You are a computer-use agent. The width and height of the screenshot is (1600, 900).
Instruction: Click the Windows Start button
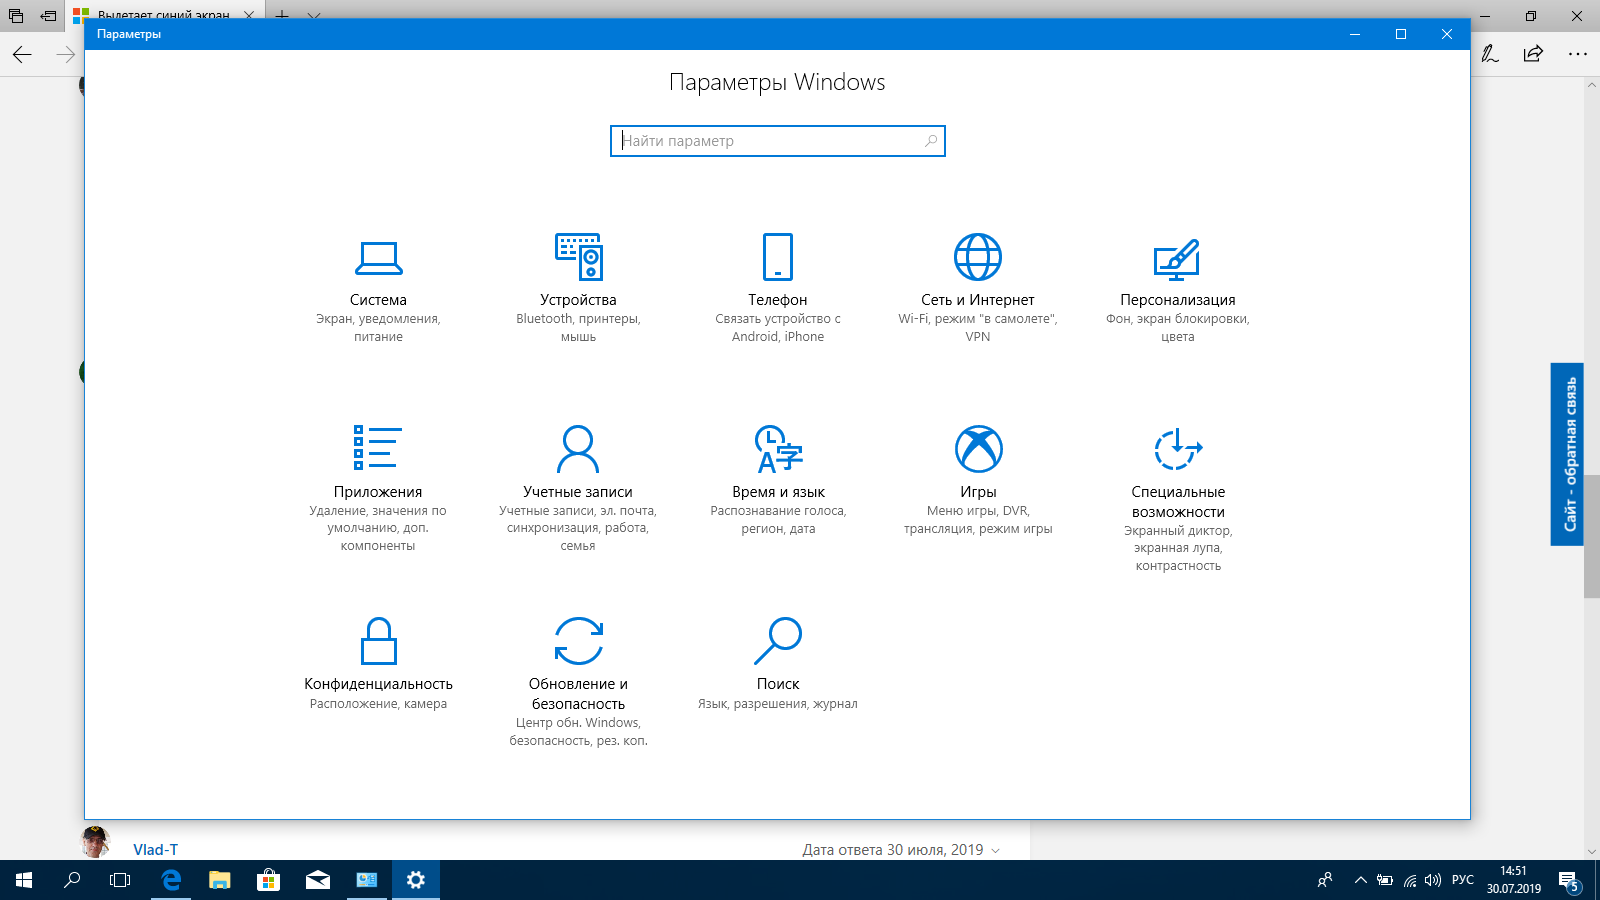click(x=24, y=880)
